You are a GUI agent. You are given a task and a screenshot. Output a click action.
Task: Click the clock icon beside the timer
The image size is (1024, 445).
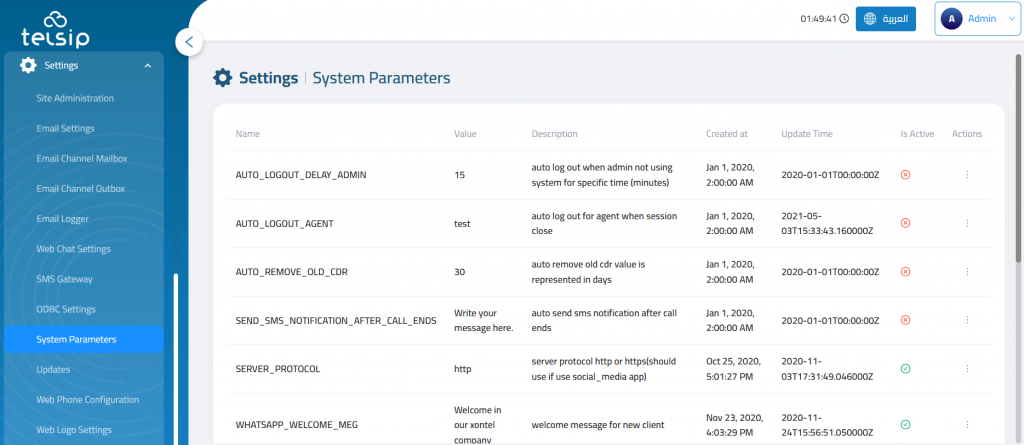[844, 19]
